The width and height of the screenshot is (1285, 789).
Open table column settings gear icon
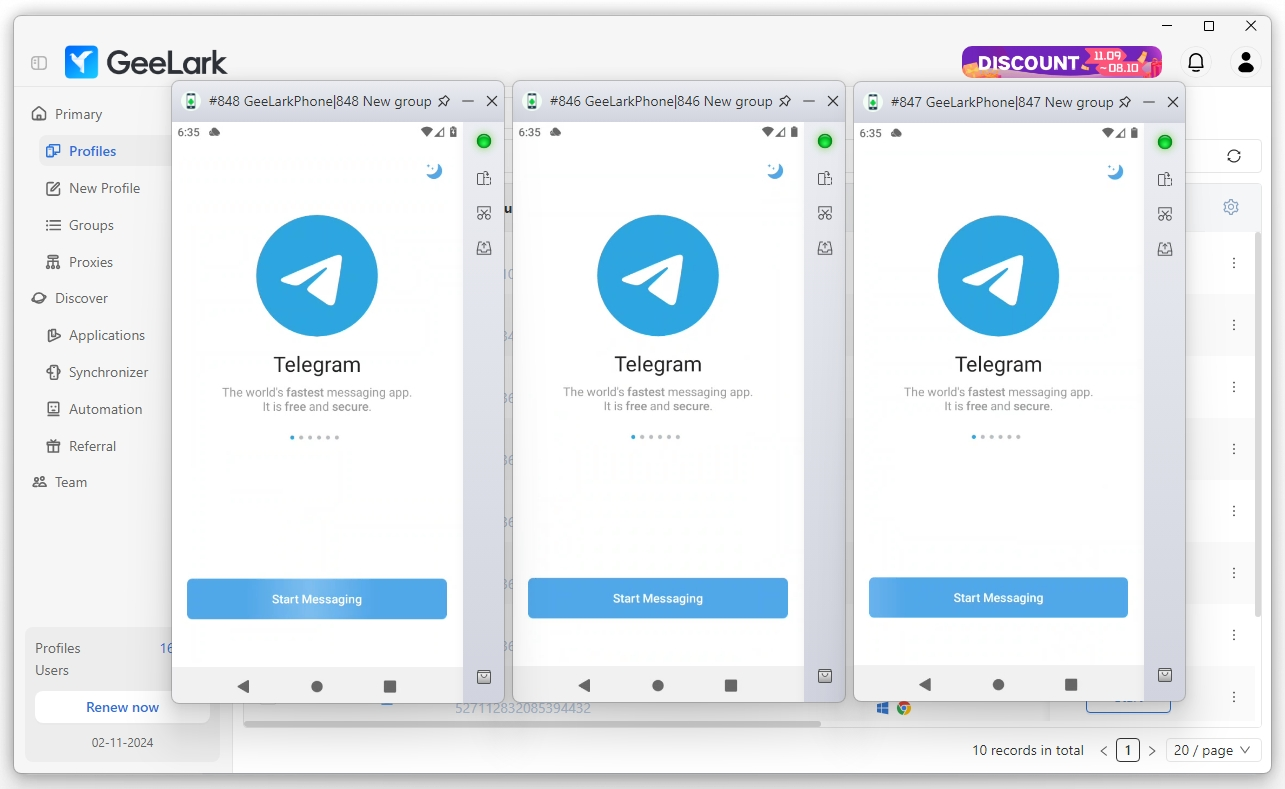[1231, 207]
